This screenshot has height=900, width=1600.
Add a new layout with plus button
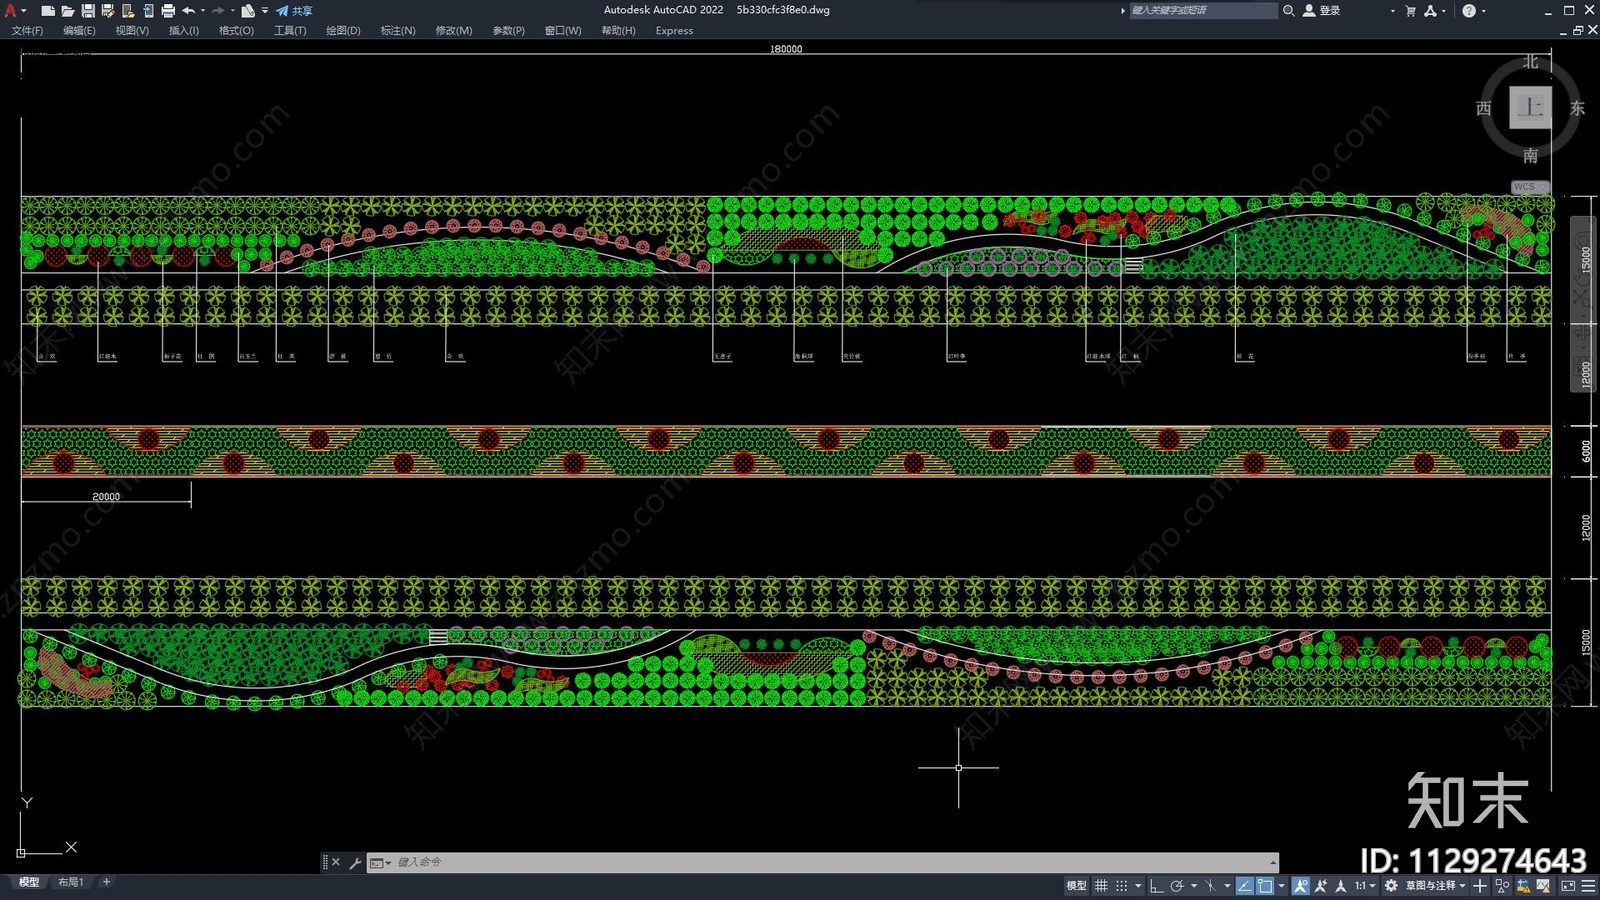[106, 882]
